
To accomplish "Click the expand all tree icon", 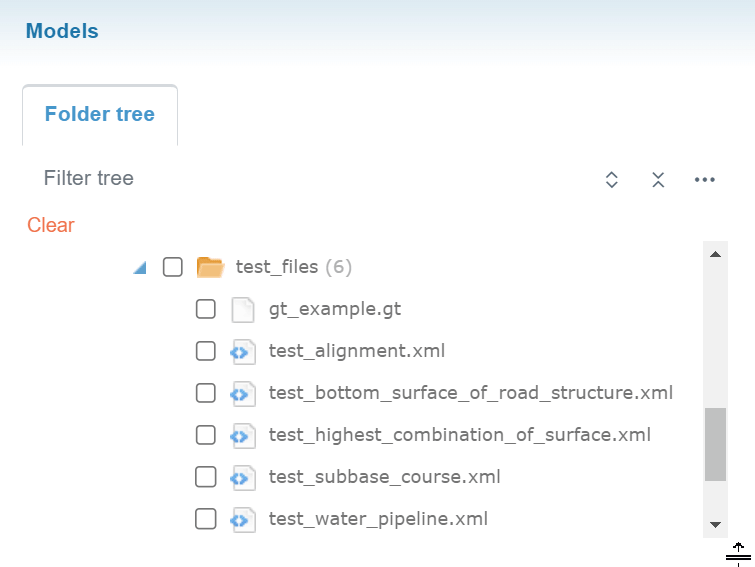I will pos(612,180).
